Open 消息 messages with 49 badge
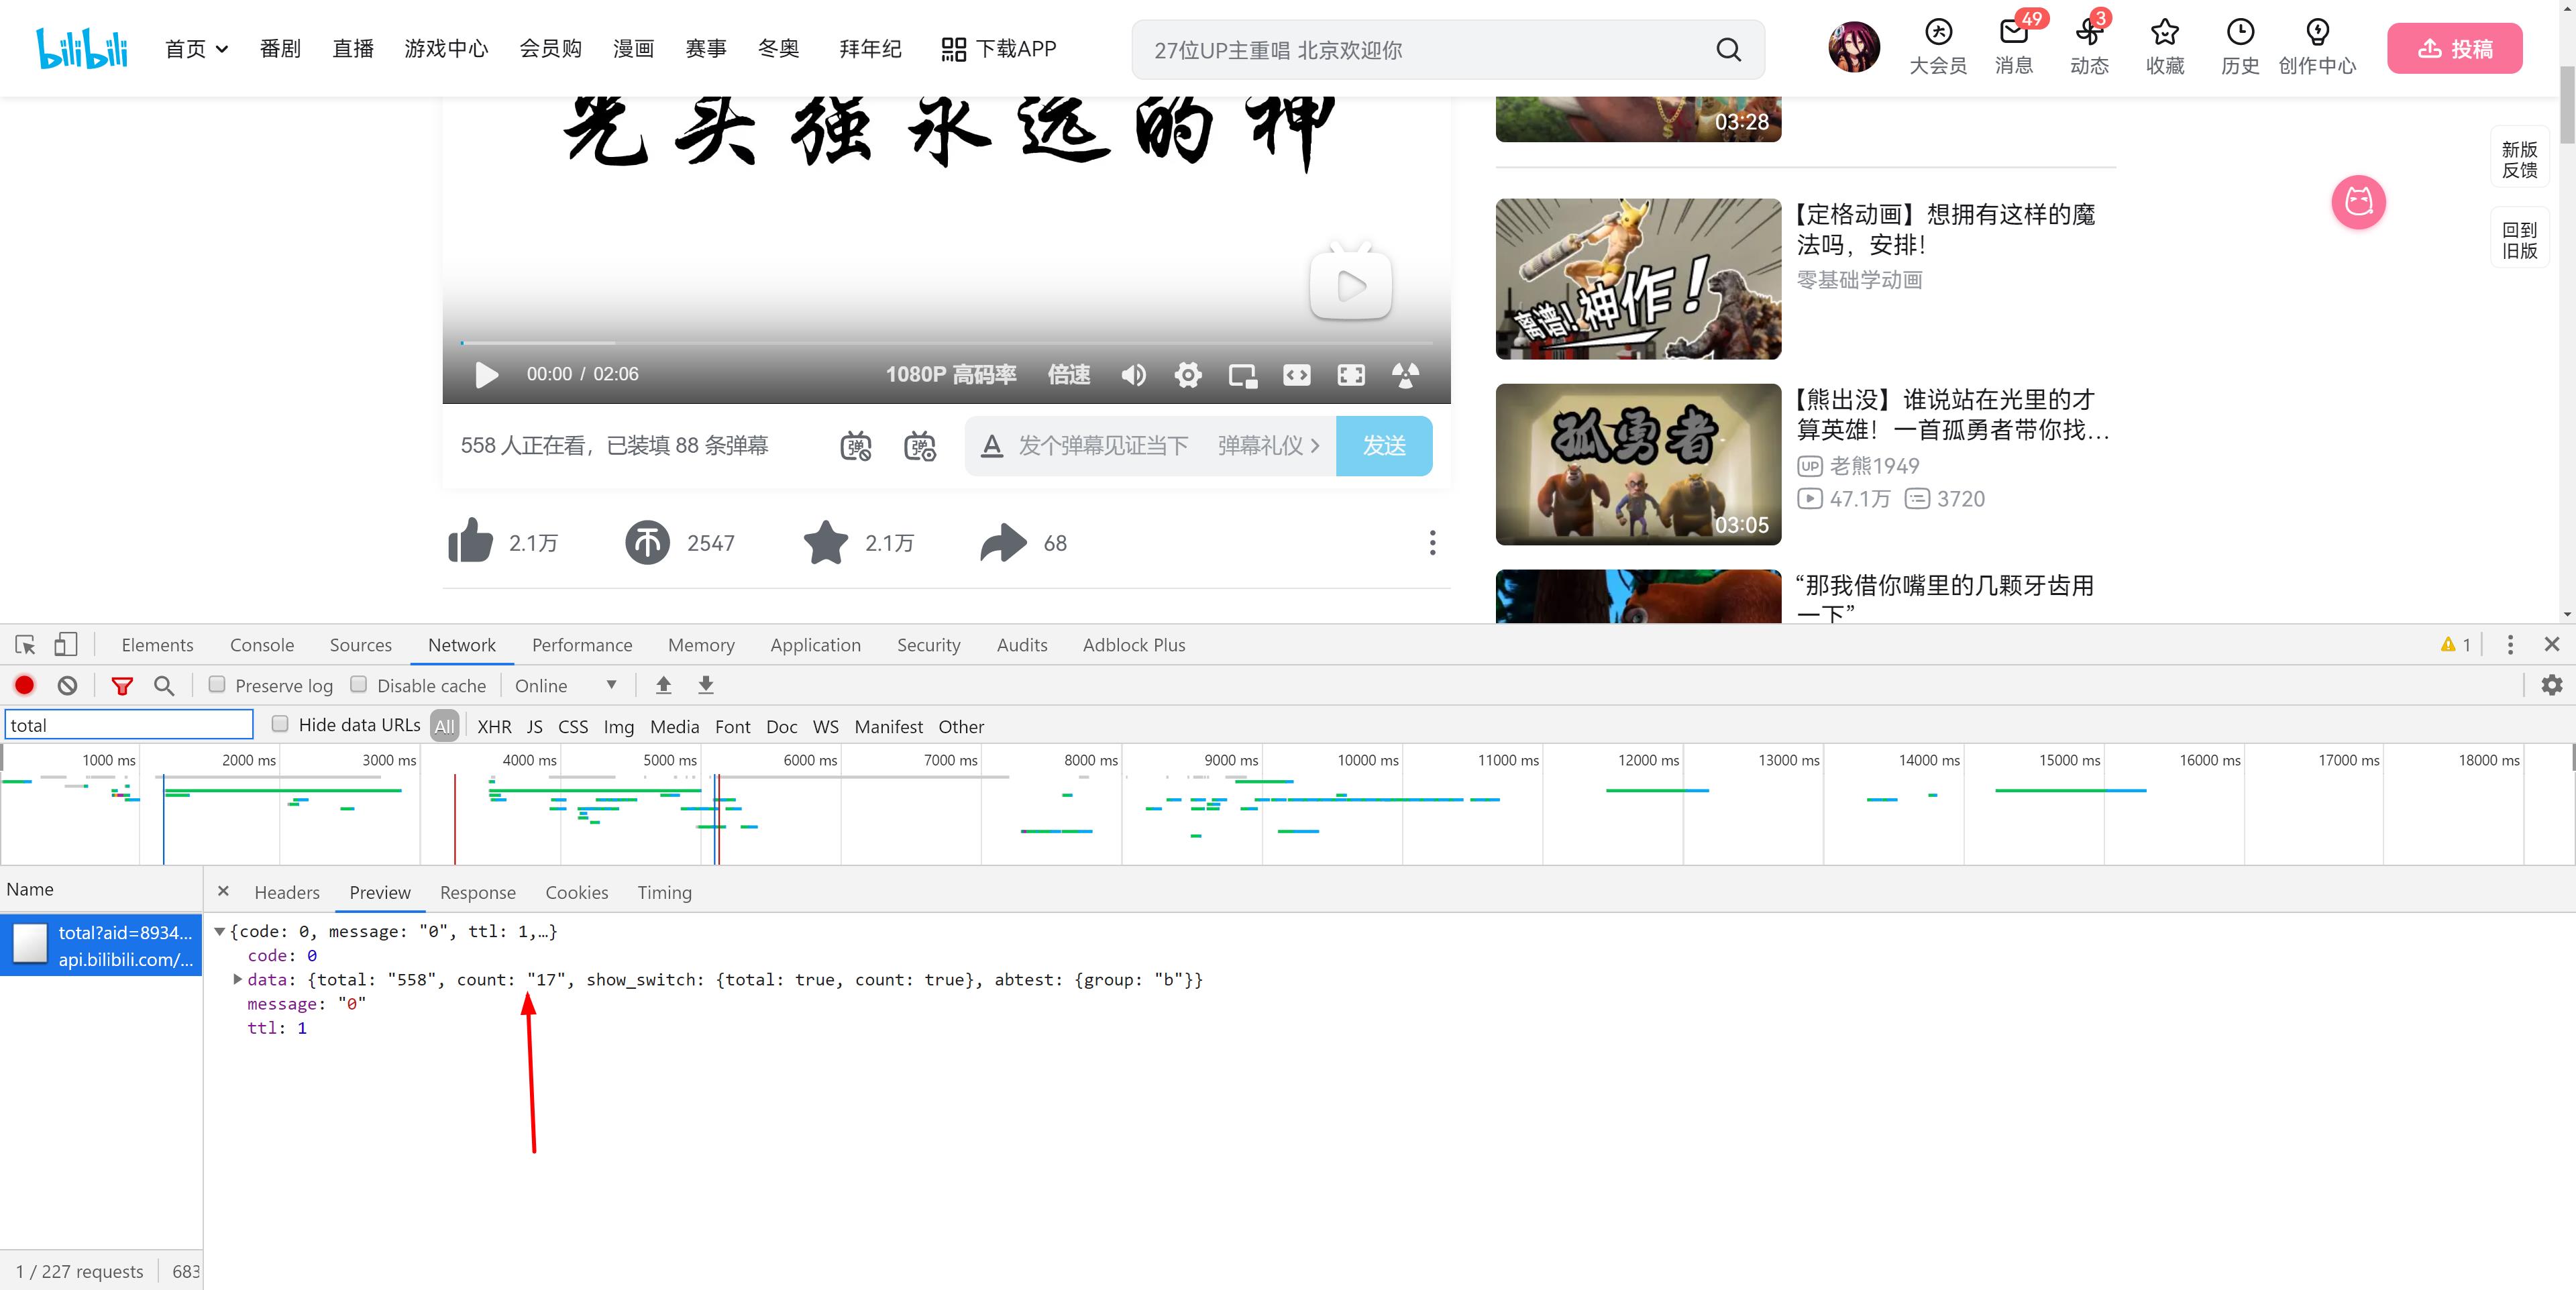Screen dimensions: 2576x1290 pos(2014,48)
